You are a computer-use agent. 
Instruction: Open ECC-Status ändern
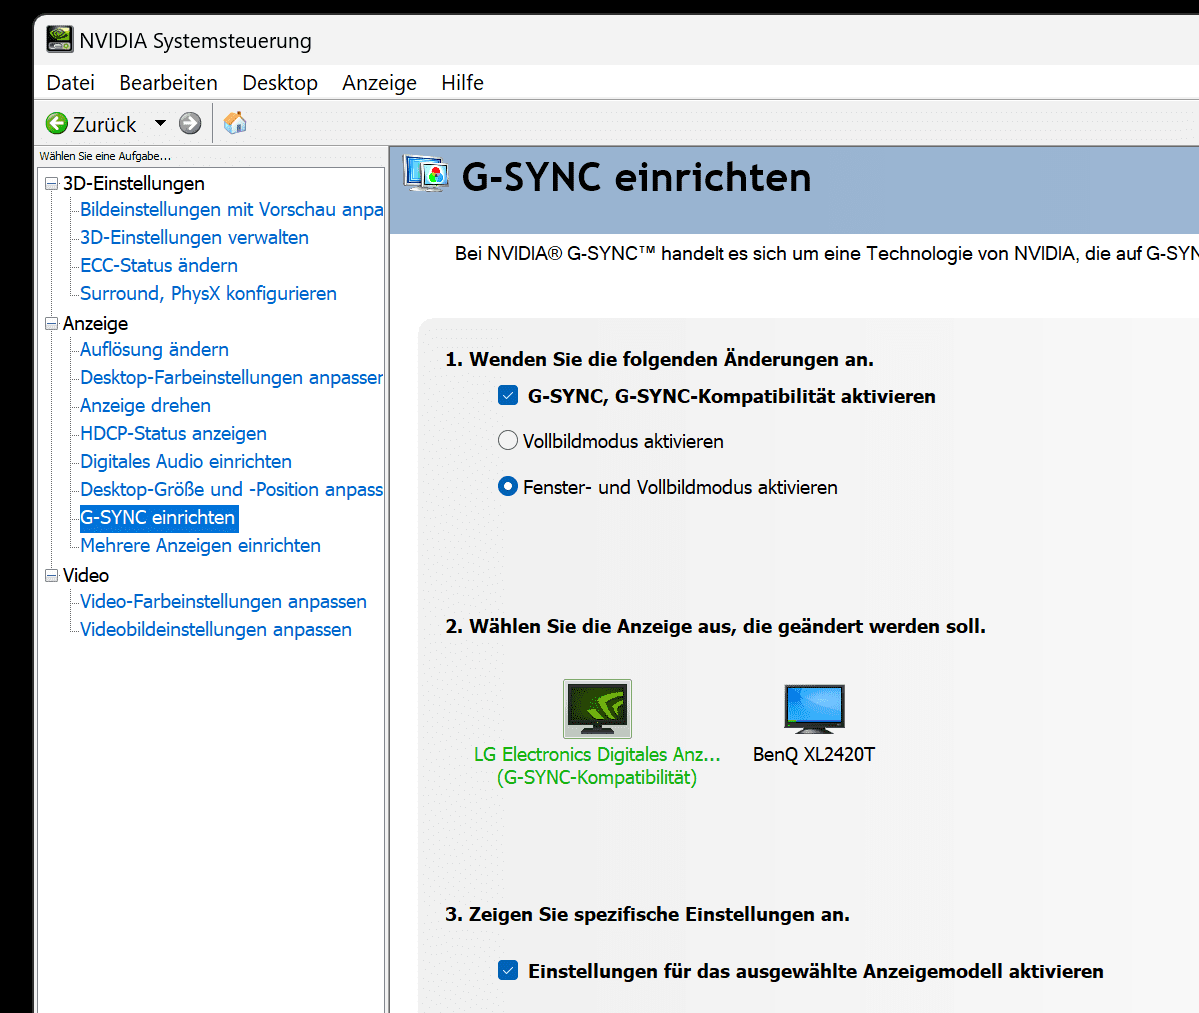[159, 265]
